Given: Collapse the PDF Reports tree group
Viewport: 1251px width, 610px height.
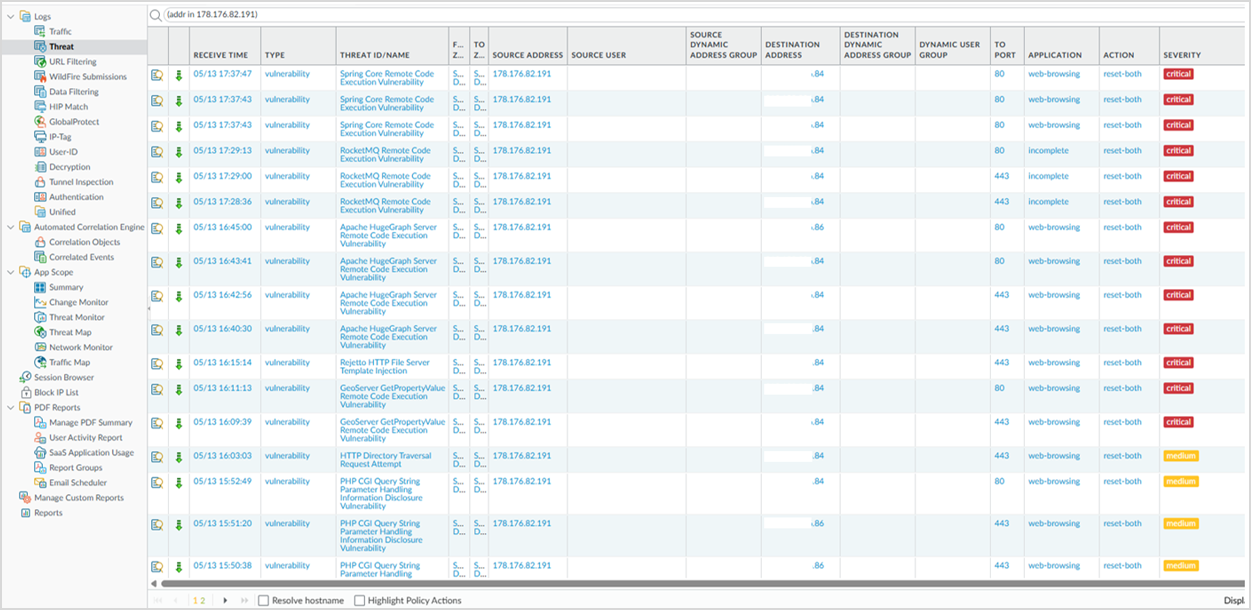Looking at the screenshot, I should pos(9,408).
